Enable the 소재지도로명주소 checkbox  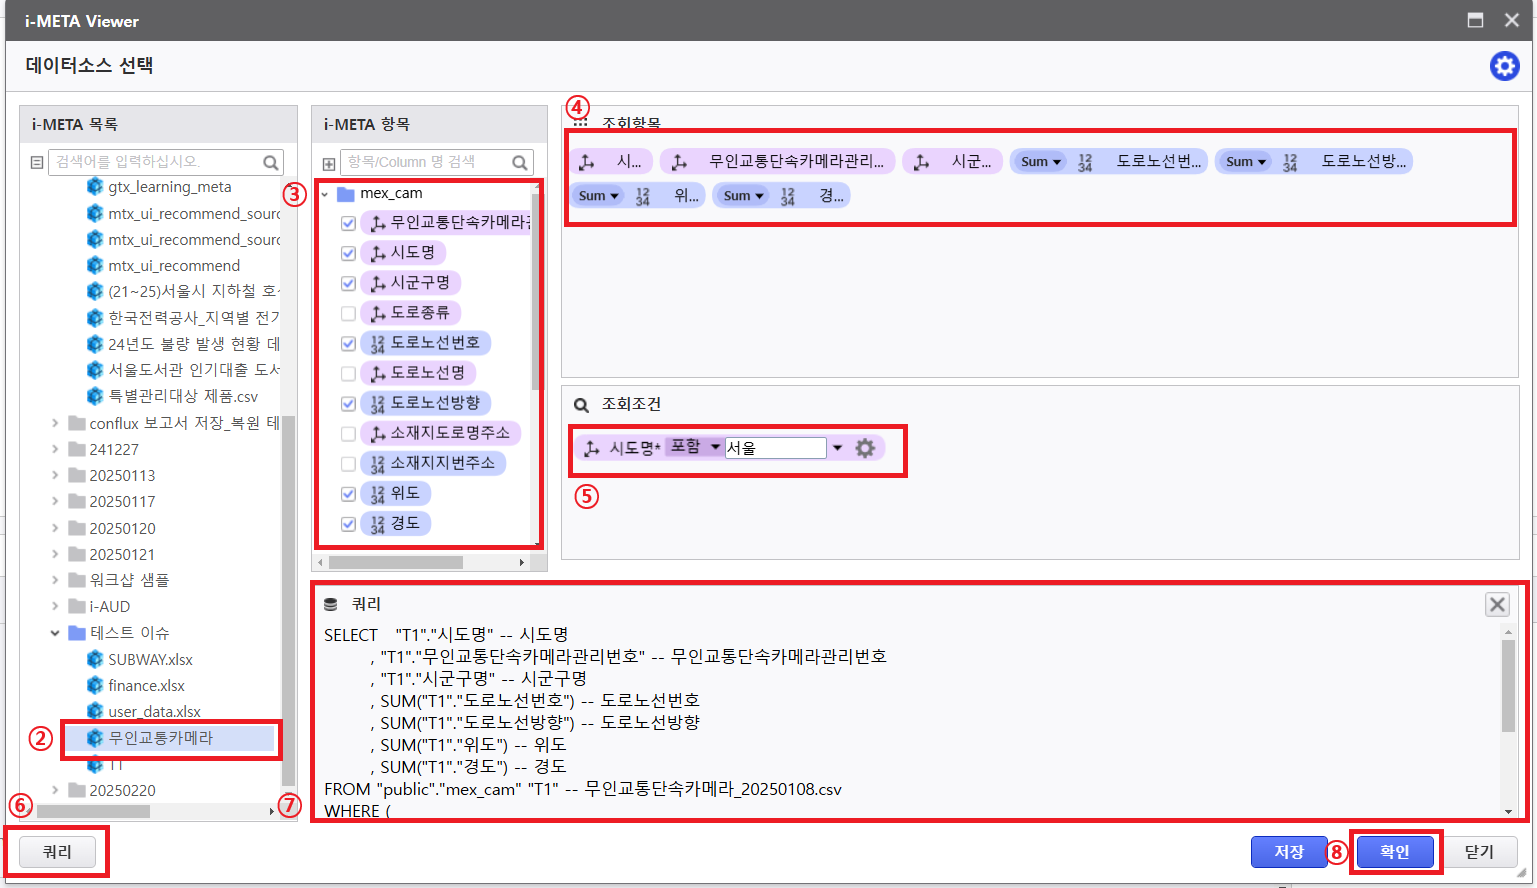click(x=348, y=433)
